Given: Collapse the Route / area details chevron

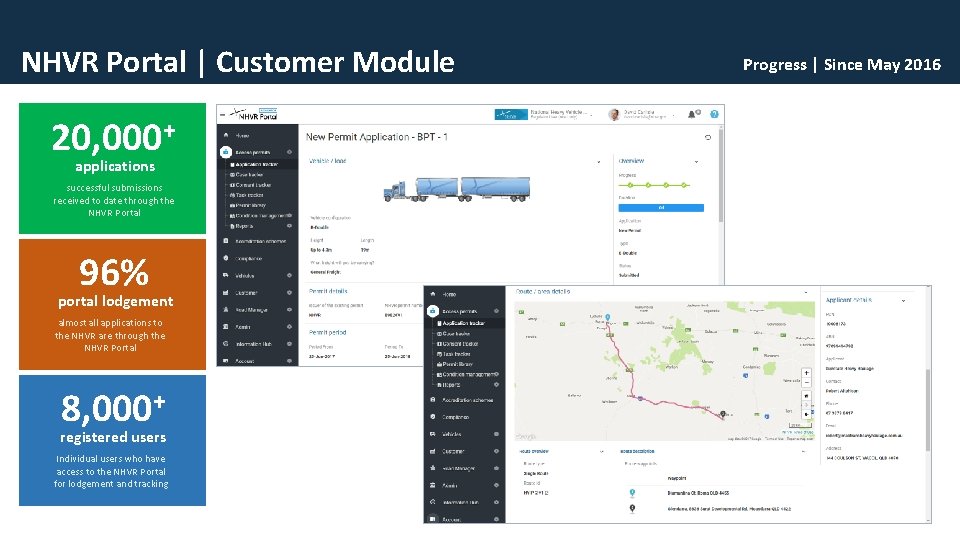Looking at the screenshot, I should (x=806, y=292).
